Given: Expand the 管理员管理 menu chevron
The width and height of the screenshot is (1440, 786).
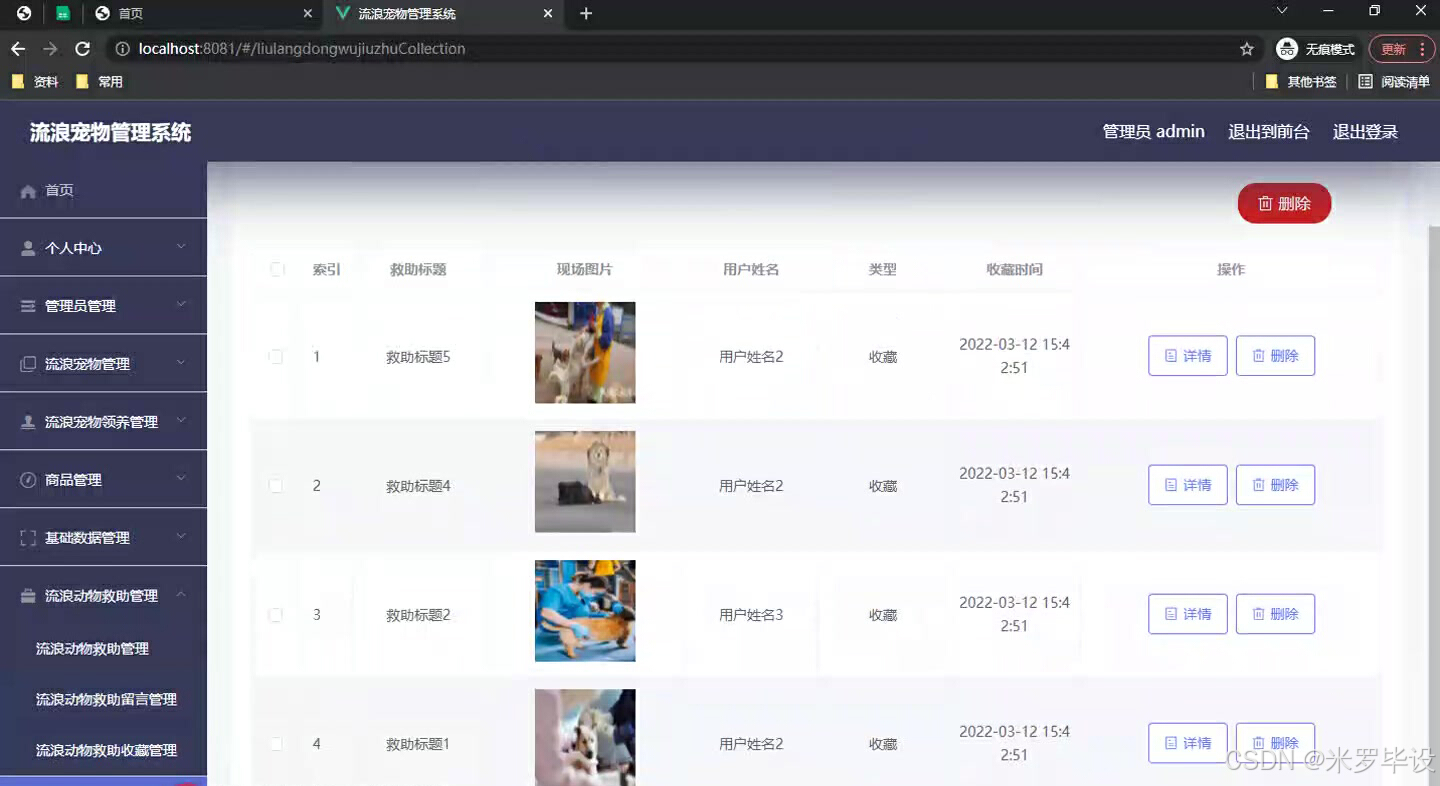Looking at the screenshot, I should (x=181, y=305).
